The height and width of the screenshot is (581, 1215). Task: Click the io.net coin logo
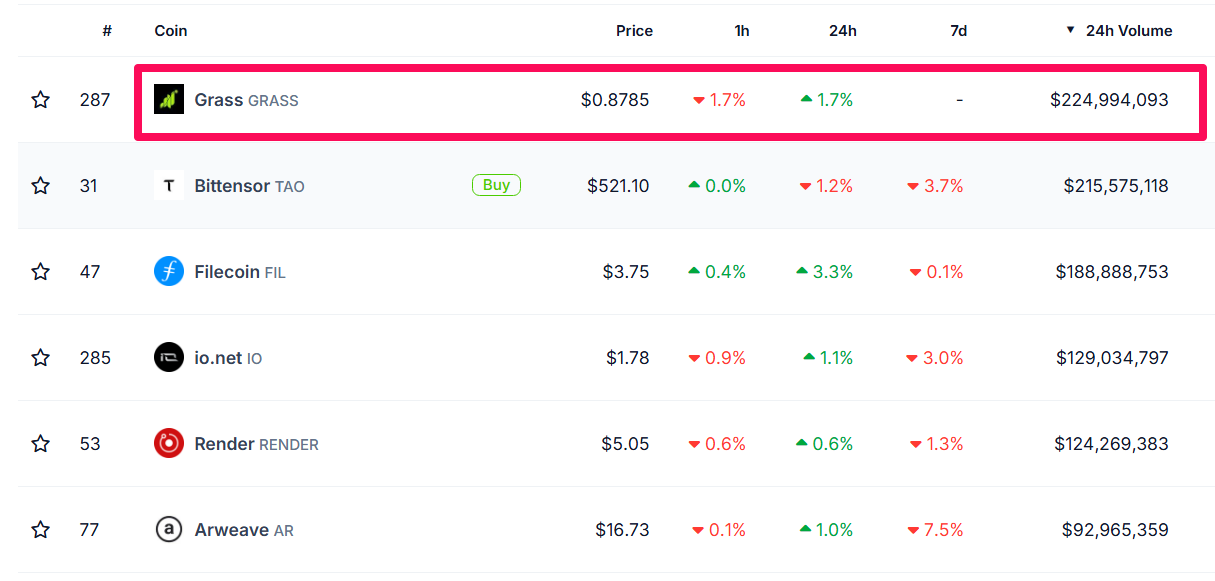click(168, 357)
